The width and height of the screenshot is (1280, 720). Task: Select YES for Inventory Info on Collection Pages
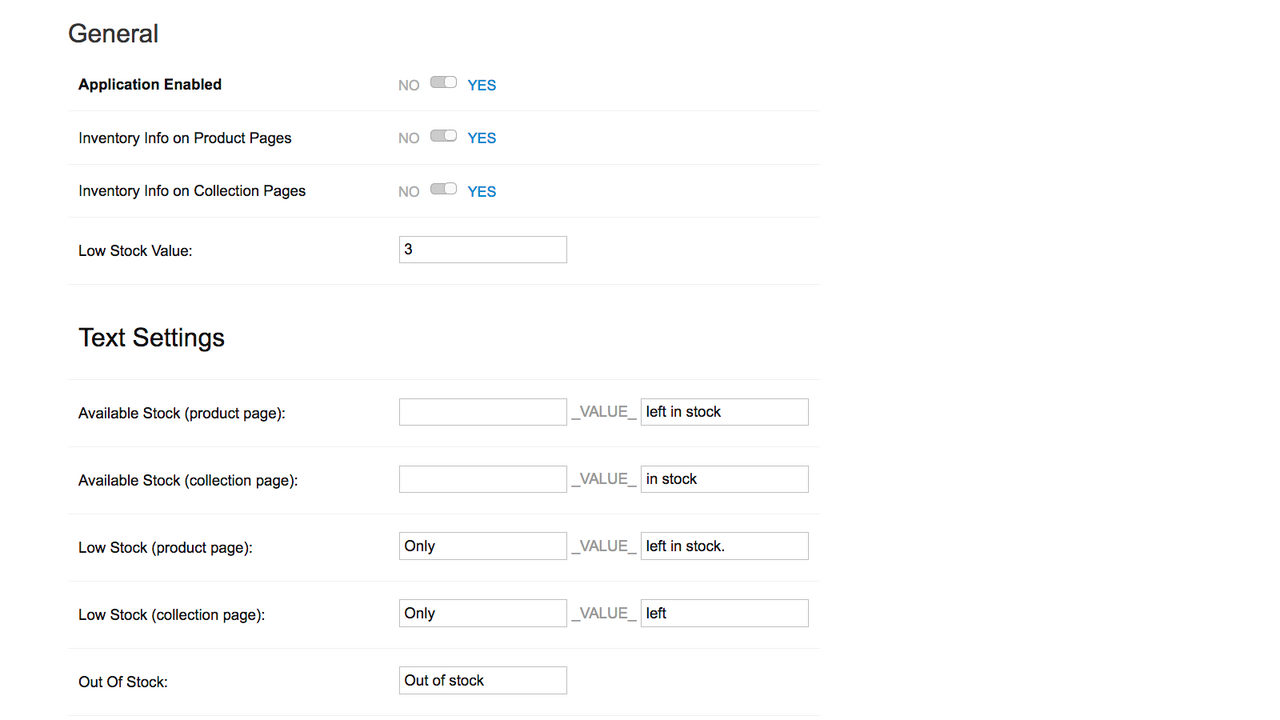pyautogui.click(x=482, y=191)
